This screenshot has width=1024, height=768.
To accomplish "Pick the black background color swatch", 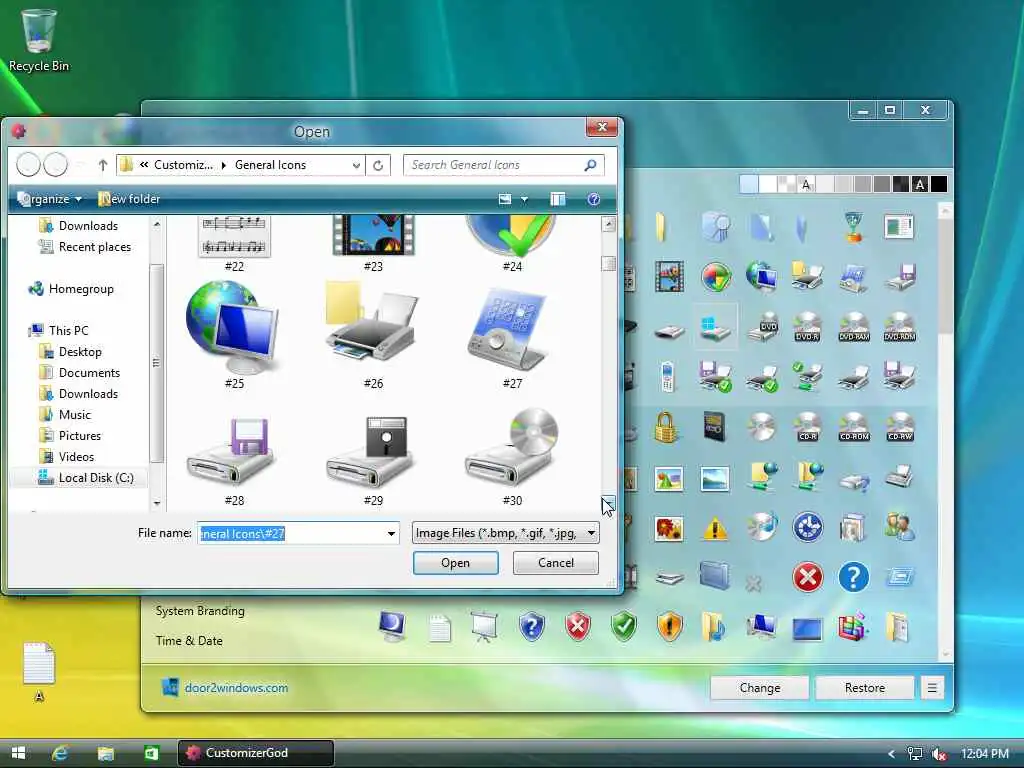I will [938, 185].
